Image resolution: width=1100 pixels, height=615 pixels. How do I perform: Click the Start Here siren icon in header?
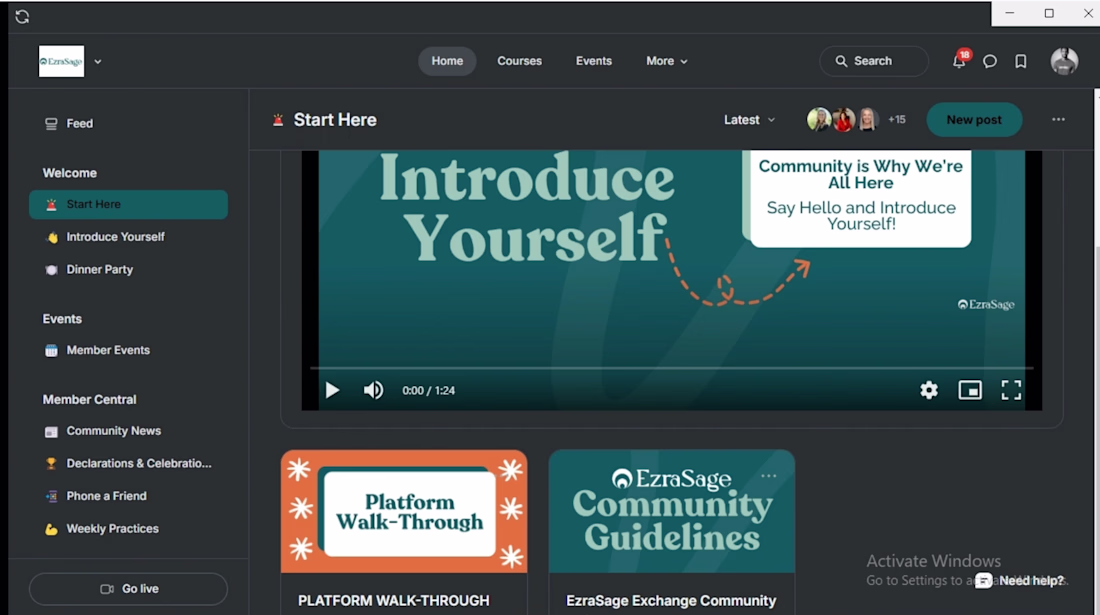[278, 120]
